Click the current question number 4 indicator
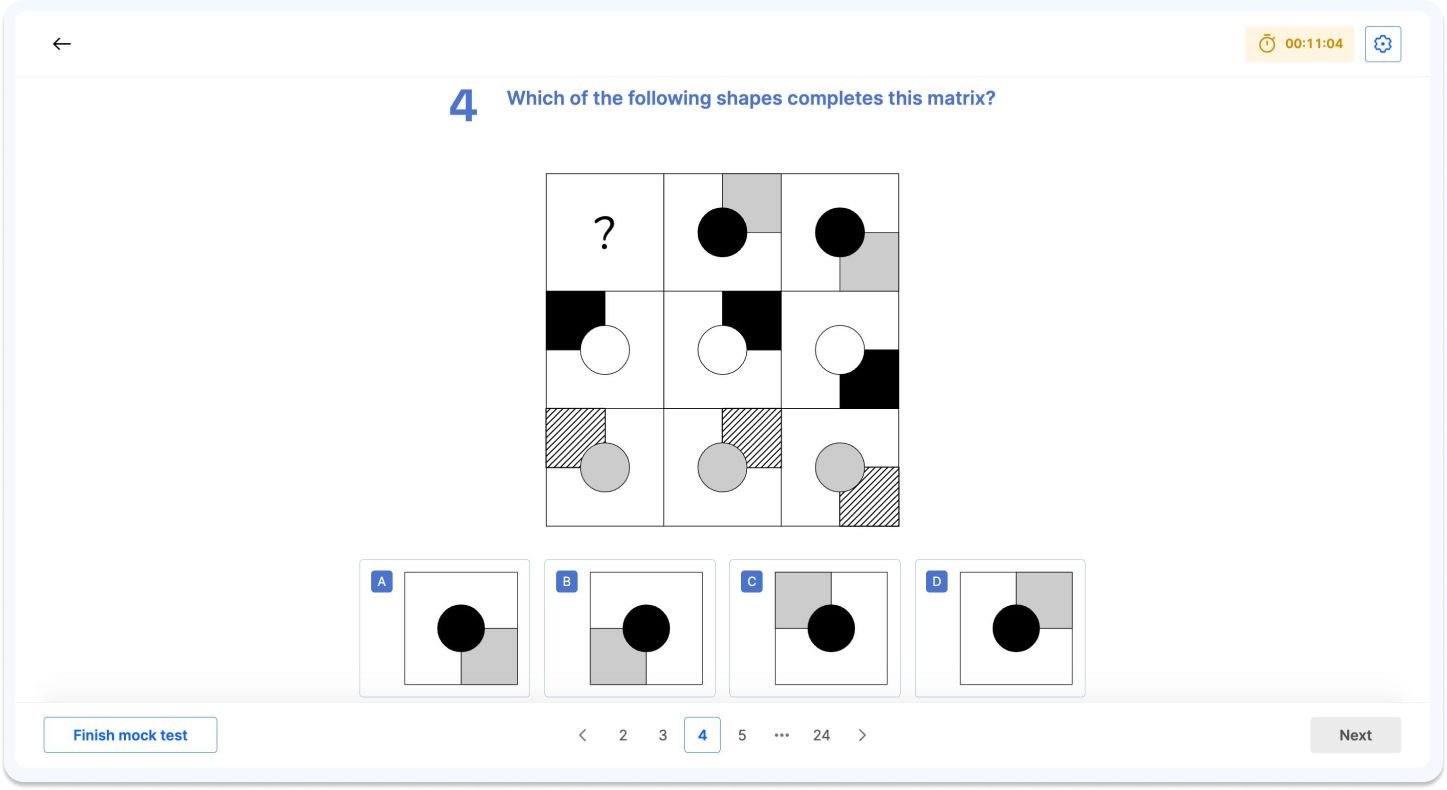 [x=702, y=735]
